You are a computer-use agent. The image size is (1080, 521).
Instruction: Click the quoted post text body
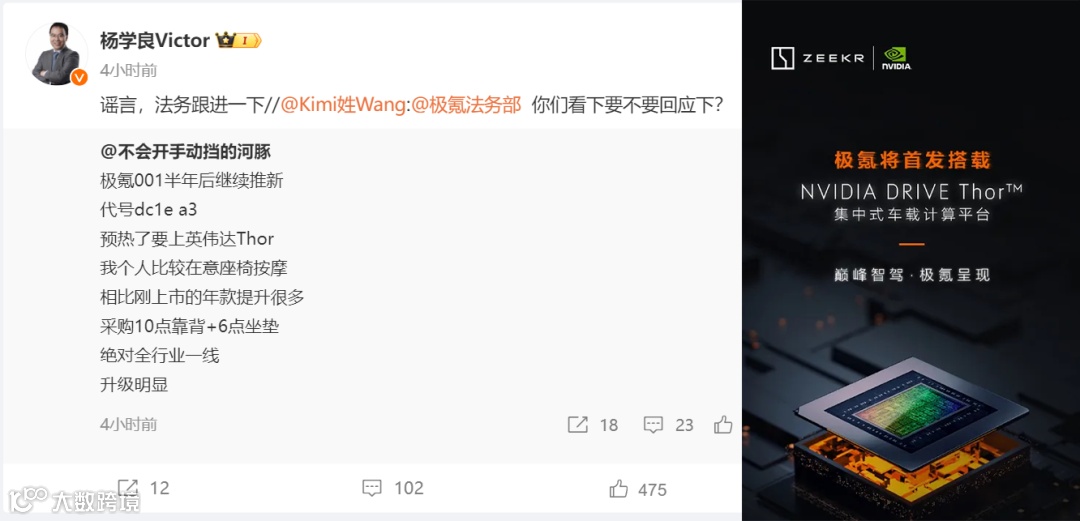(x=202, y=283)
